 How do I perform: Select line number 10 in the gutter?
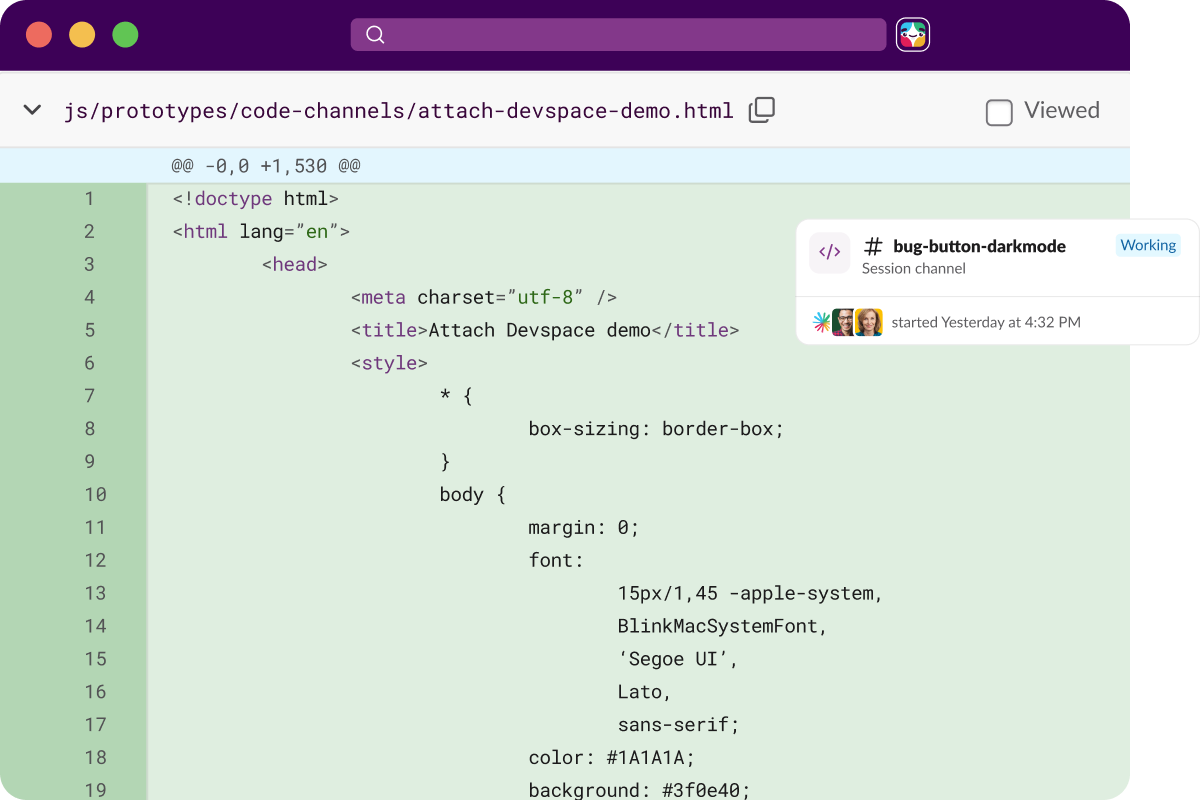point(95,494)
